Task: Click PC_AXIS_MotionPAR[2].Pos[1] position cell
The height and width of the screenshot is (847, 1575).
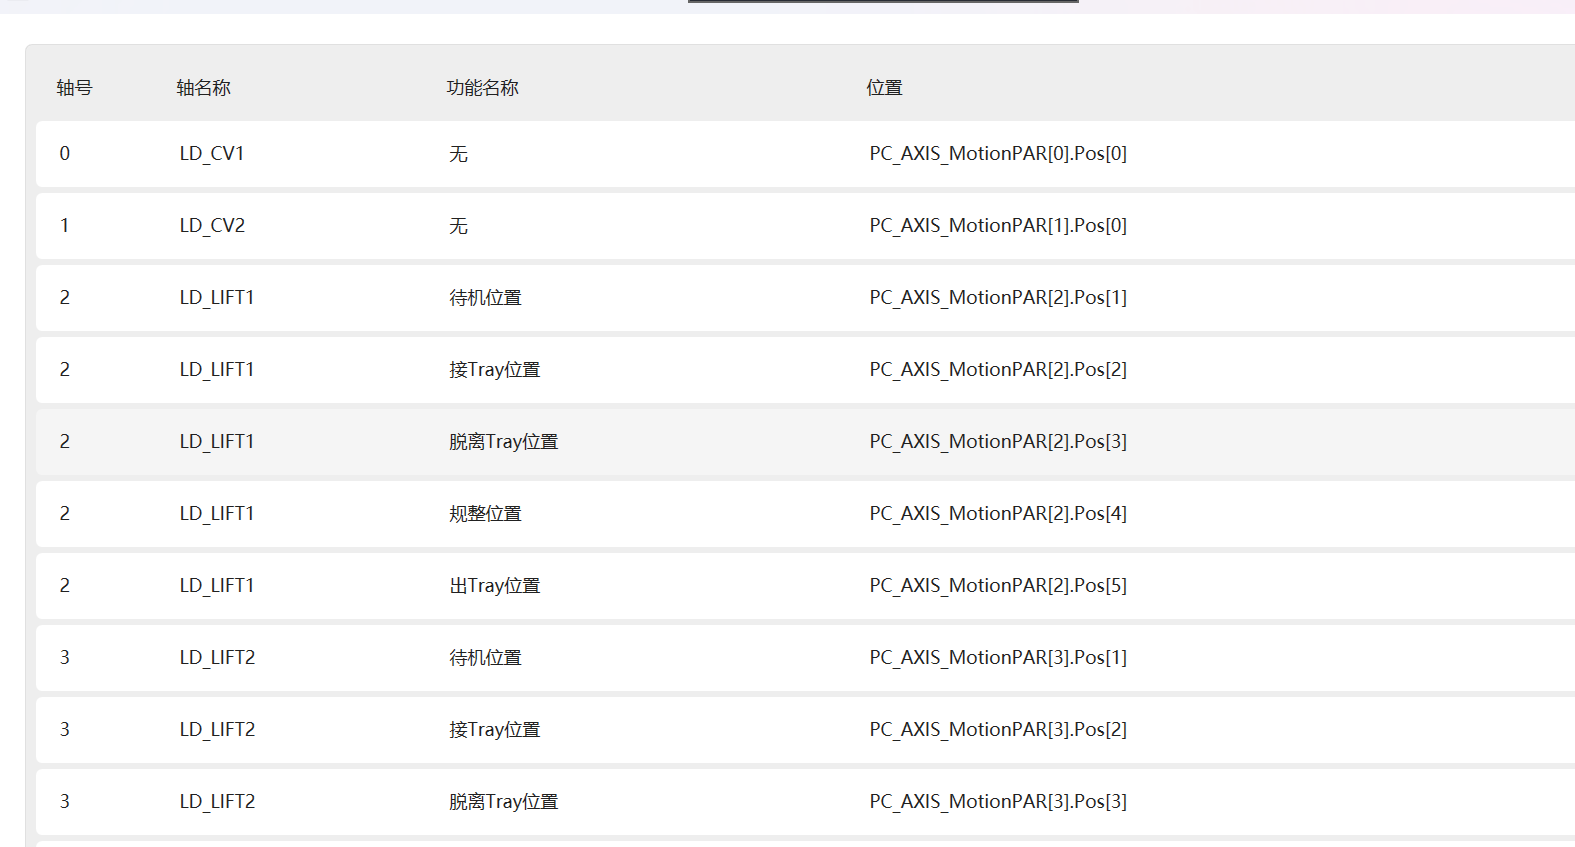Action: pyautogui.click(x=998, y=298)
